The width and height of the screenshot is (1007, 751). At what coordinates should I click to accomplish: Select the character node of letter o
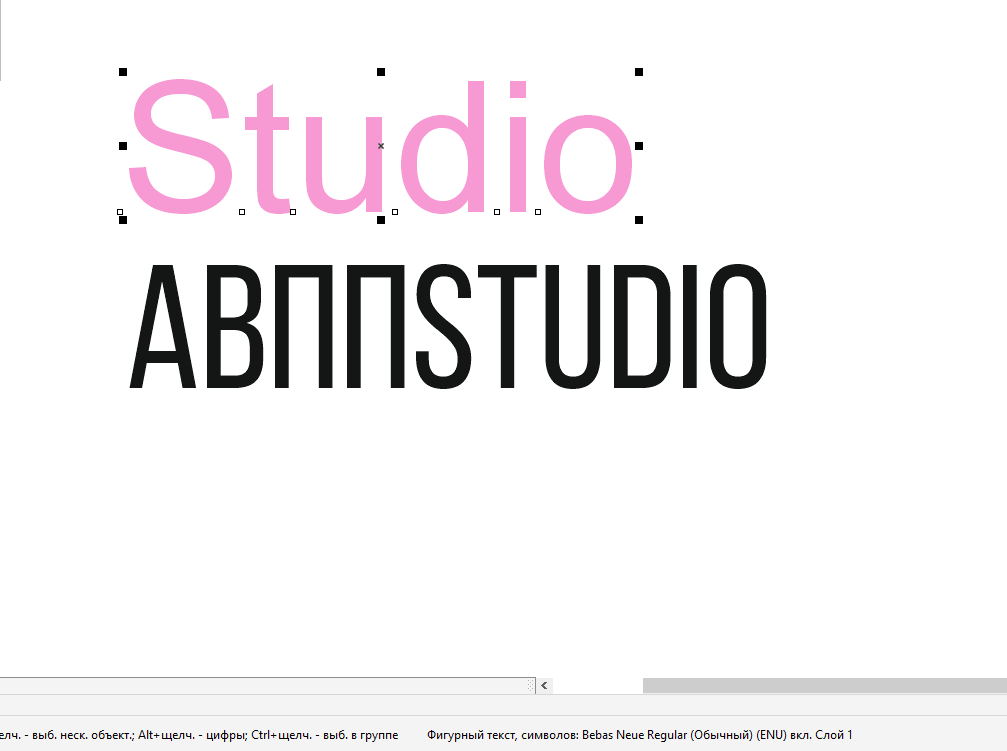click(x=538, y=212)
